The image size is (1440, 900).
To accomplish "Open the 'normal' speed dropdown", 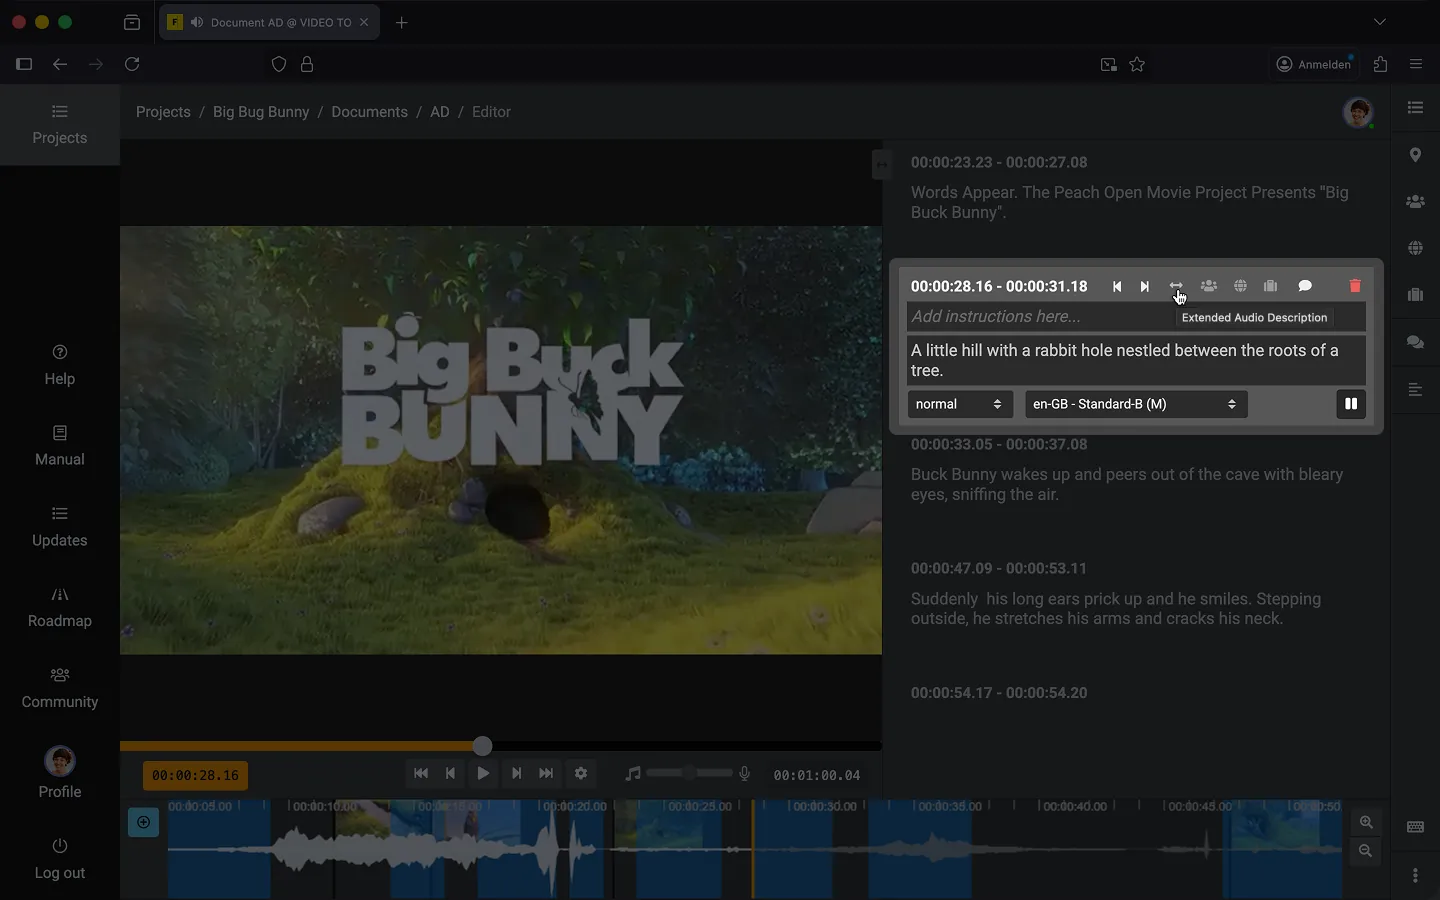I will (959, 404).
